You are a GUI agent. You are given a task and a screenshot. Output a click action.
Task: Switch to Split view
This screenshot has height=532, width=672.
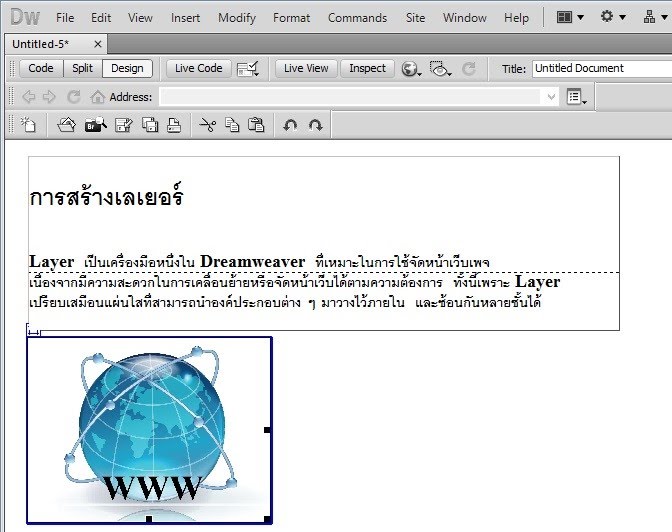click(x=82, y=68)
